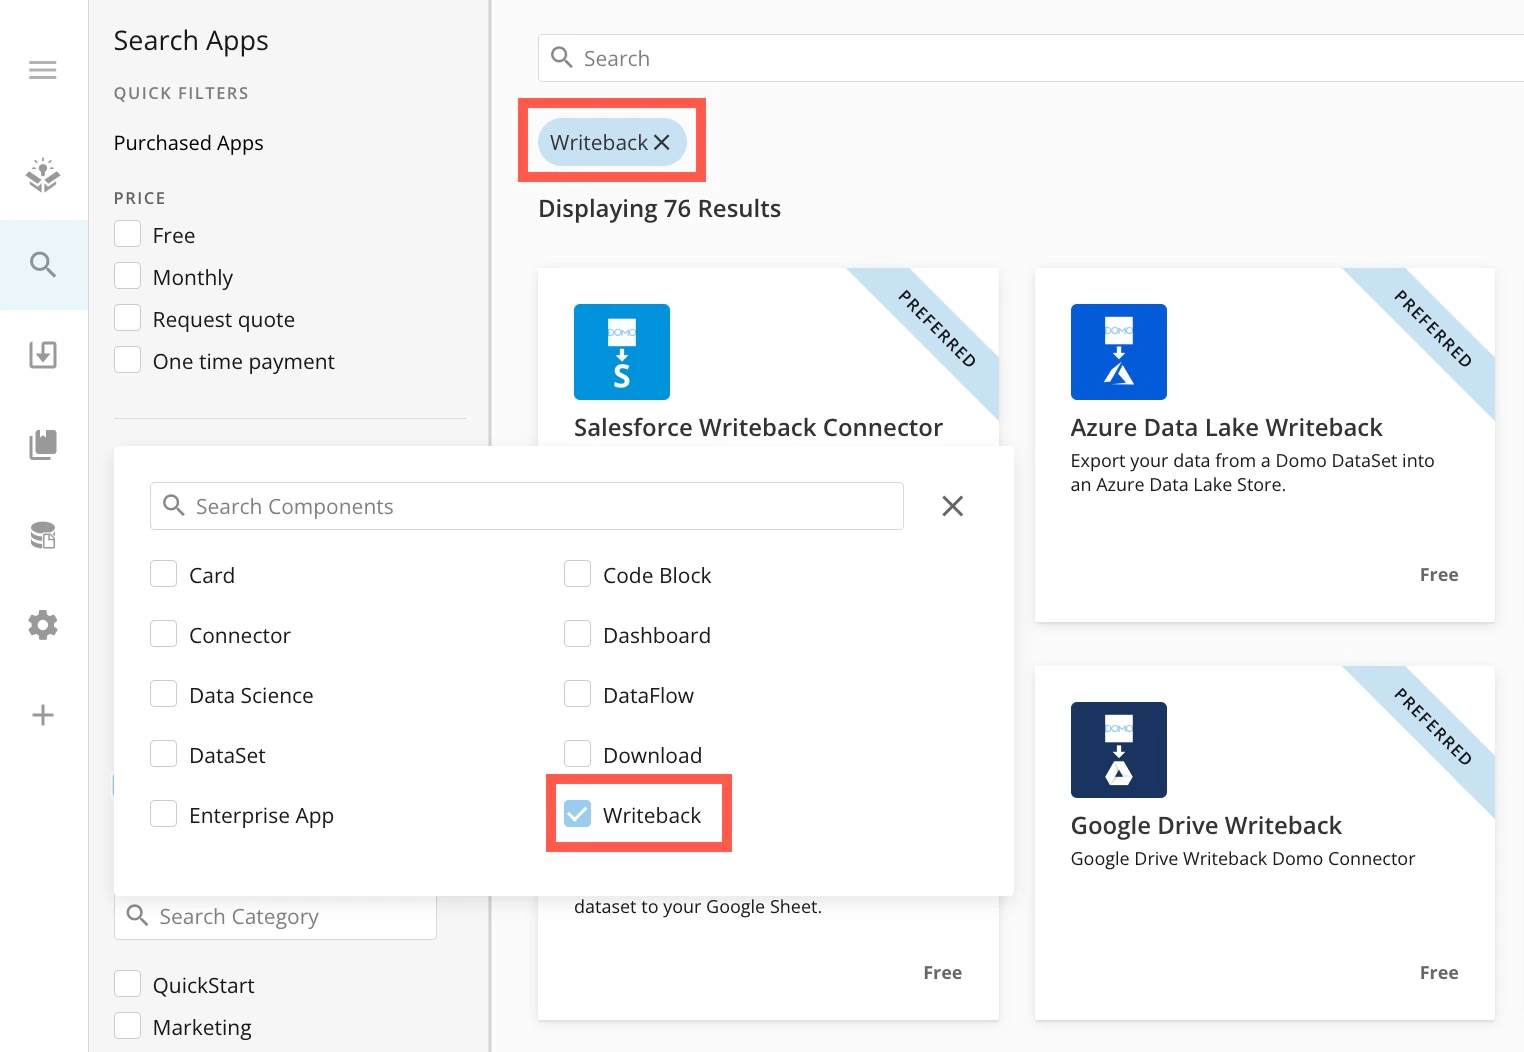Open the hamburger menu icon

pos(43,70)
